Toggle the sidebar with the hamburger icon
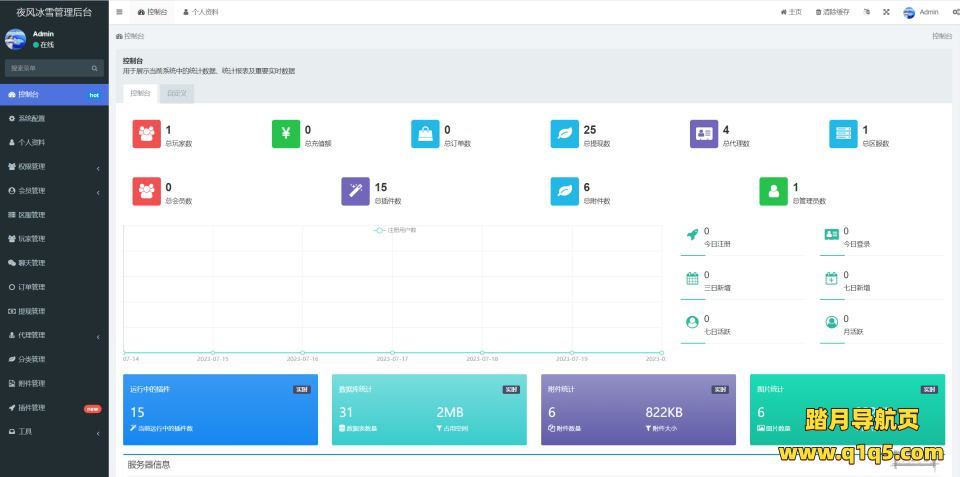960x477 pixels. 120,12
